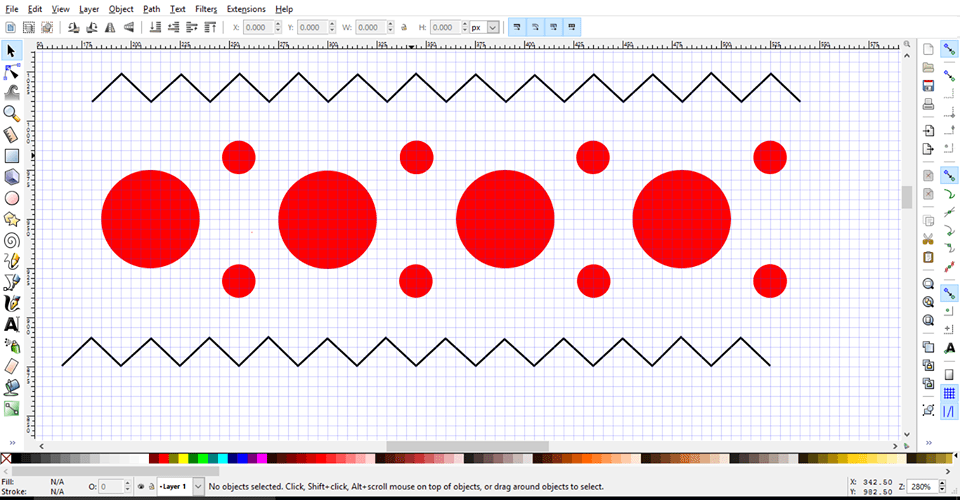Pick the cyan palette swatch
Screen dimensions: 960x500
pyautogui.click(x=223, y=458)
